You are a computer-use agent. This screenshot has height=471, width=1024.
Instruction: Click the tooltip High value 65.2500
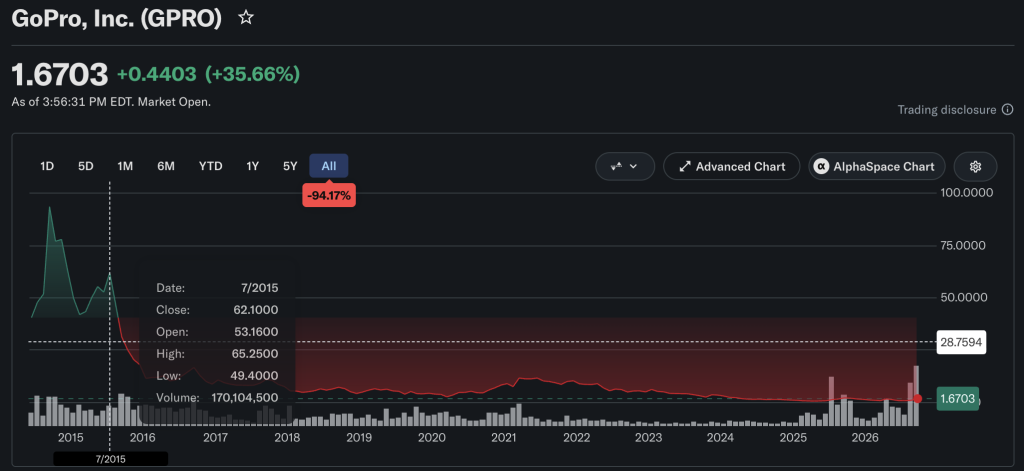tap(255, 353)
